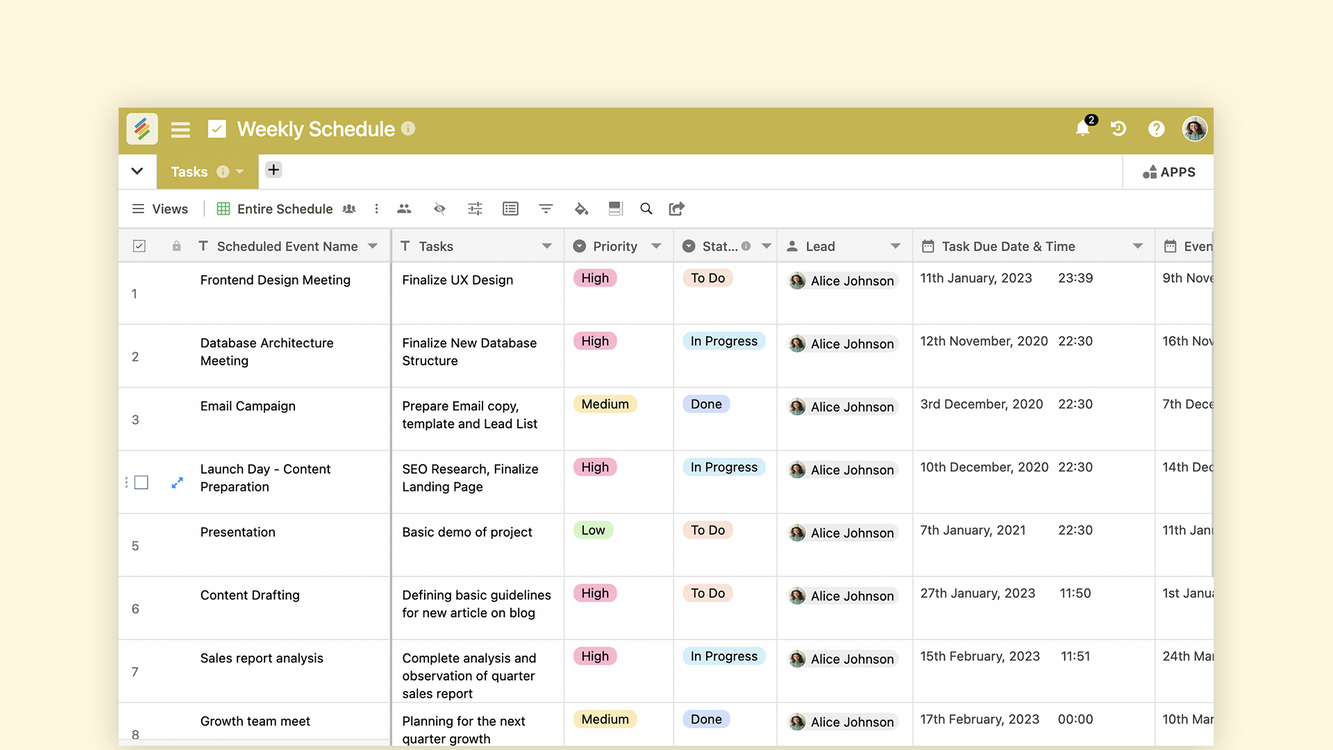Open the revision history icon

point(1119,129)
